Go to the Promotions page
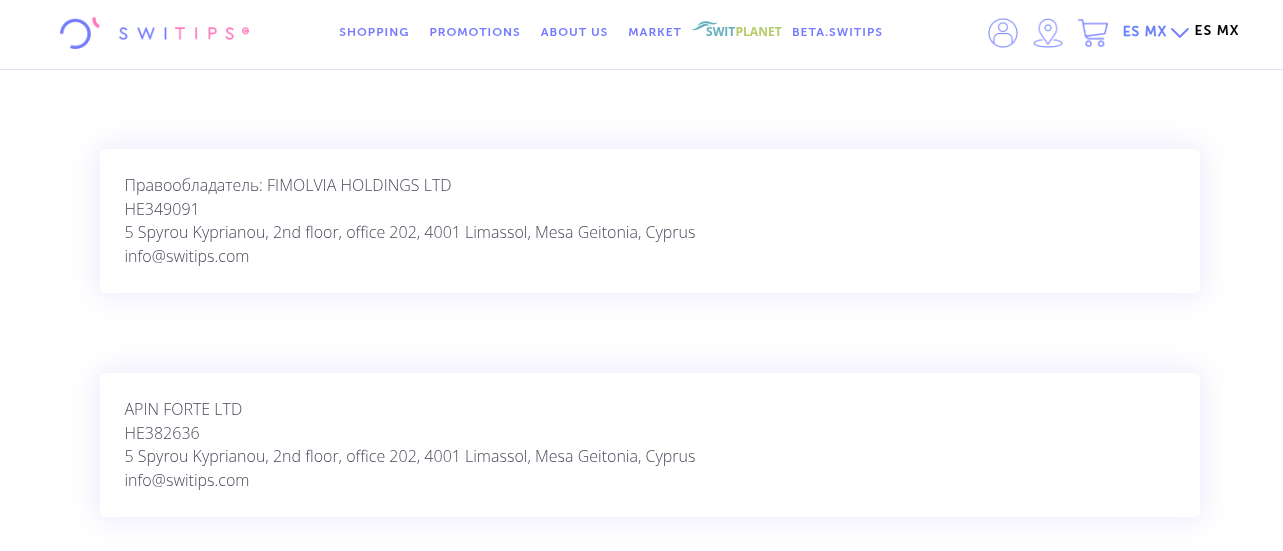The image size is (1283, 551). coord(475,32)
